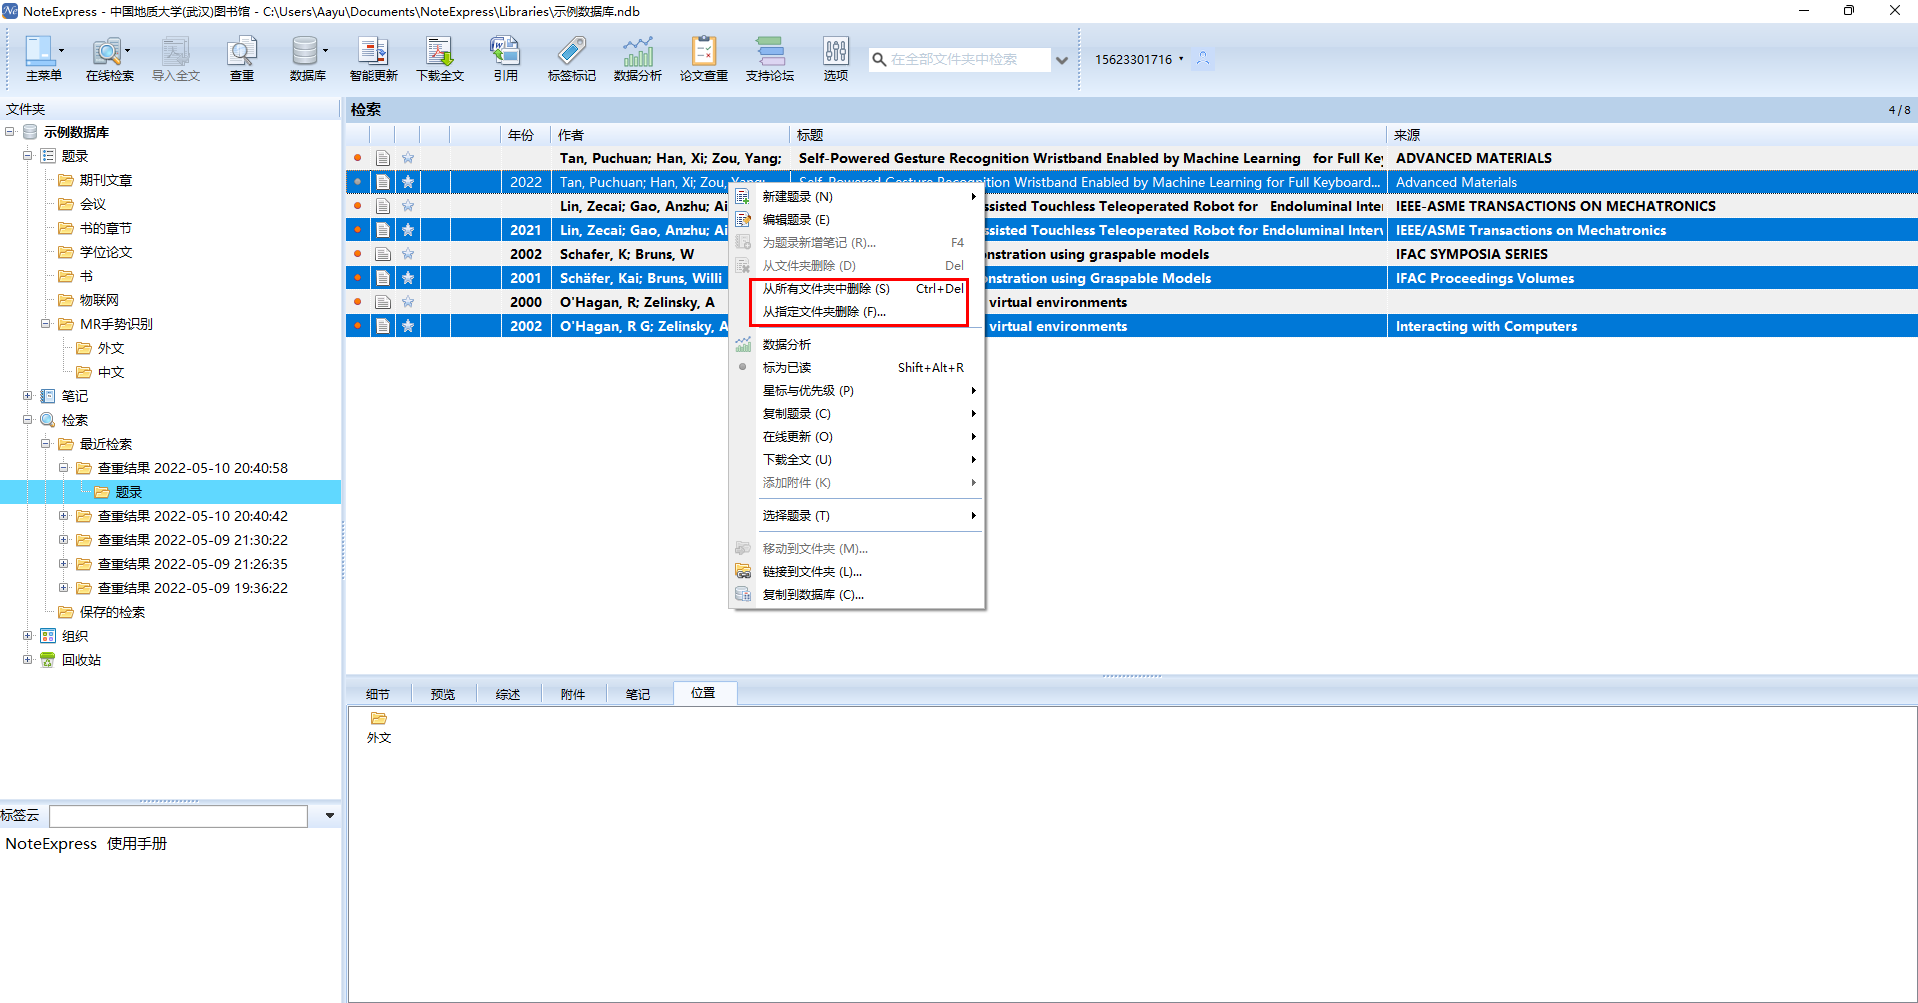Image resolution: width=1918 pixels, height=1003 pixels.
Task: Open 标签标记 tag tool
Action: tap(571, 58)
